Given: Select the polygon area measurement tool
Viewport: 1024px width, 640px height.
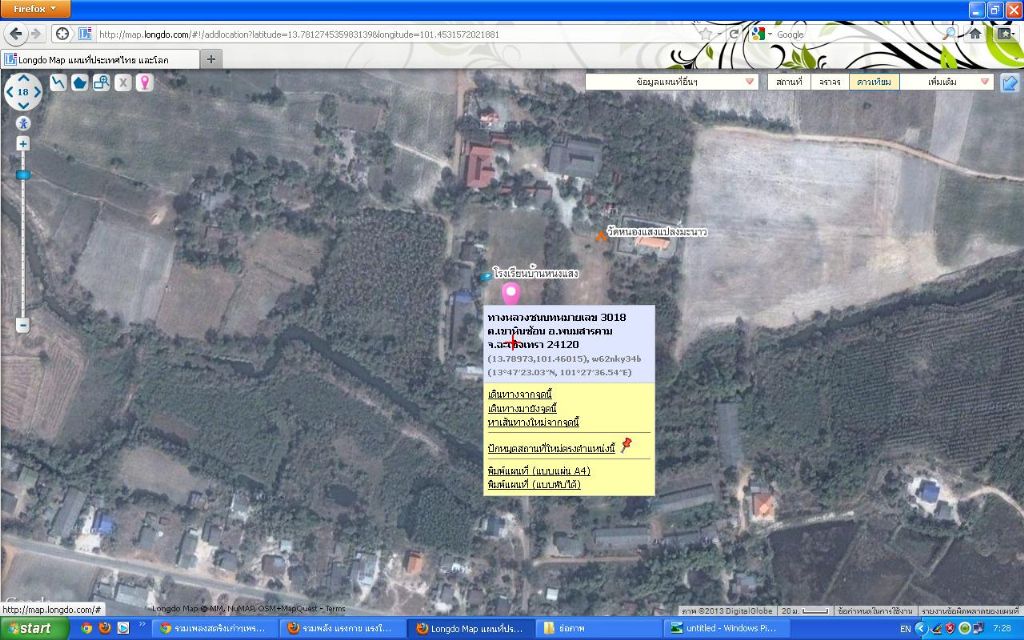Looking at the screenshot, I should point(79,82).
